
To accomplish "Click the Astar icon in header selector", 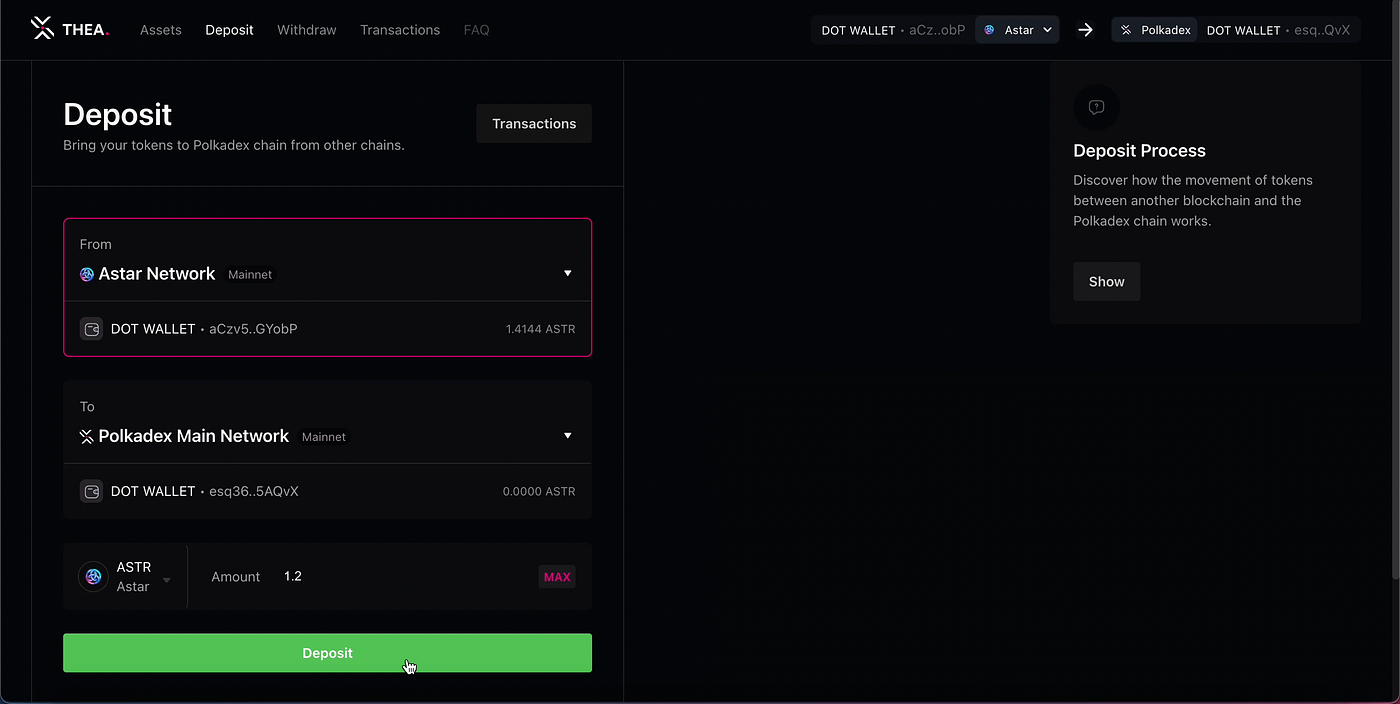I will click(x=990, y=30).
